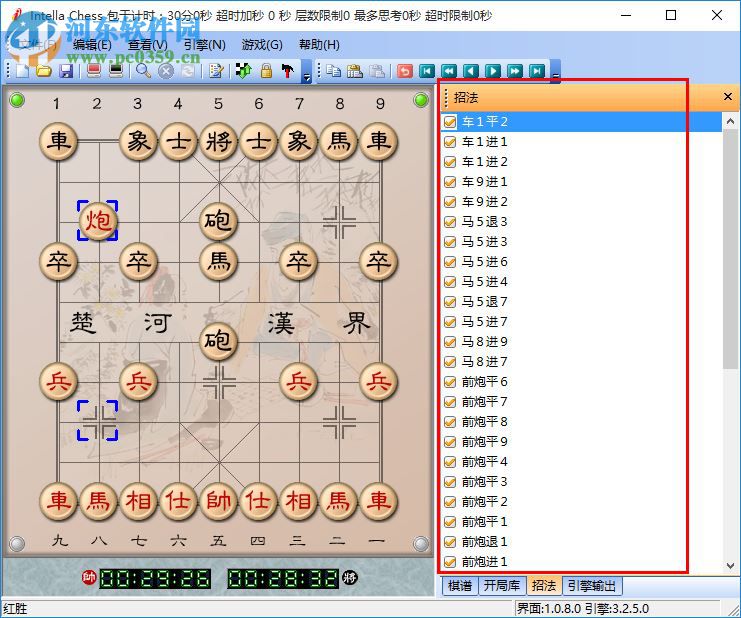Image resolution: width=741 pixels, height=618 pixels.
Task: Click the gray refresh arrows icon
Action: [188, 71]
